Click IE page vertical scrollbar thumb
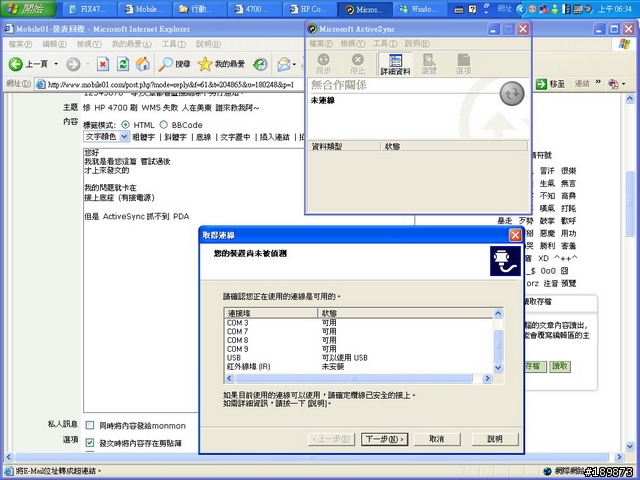640x480 pixels. click(x=630, y=203)
